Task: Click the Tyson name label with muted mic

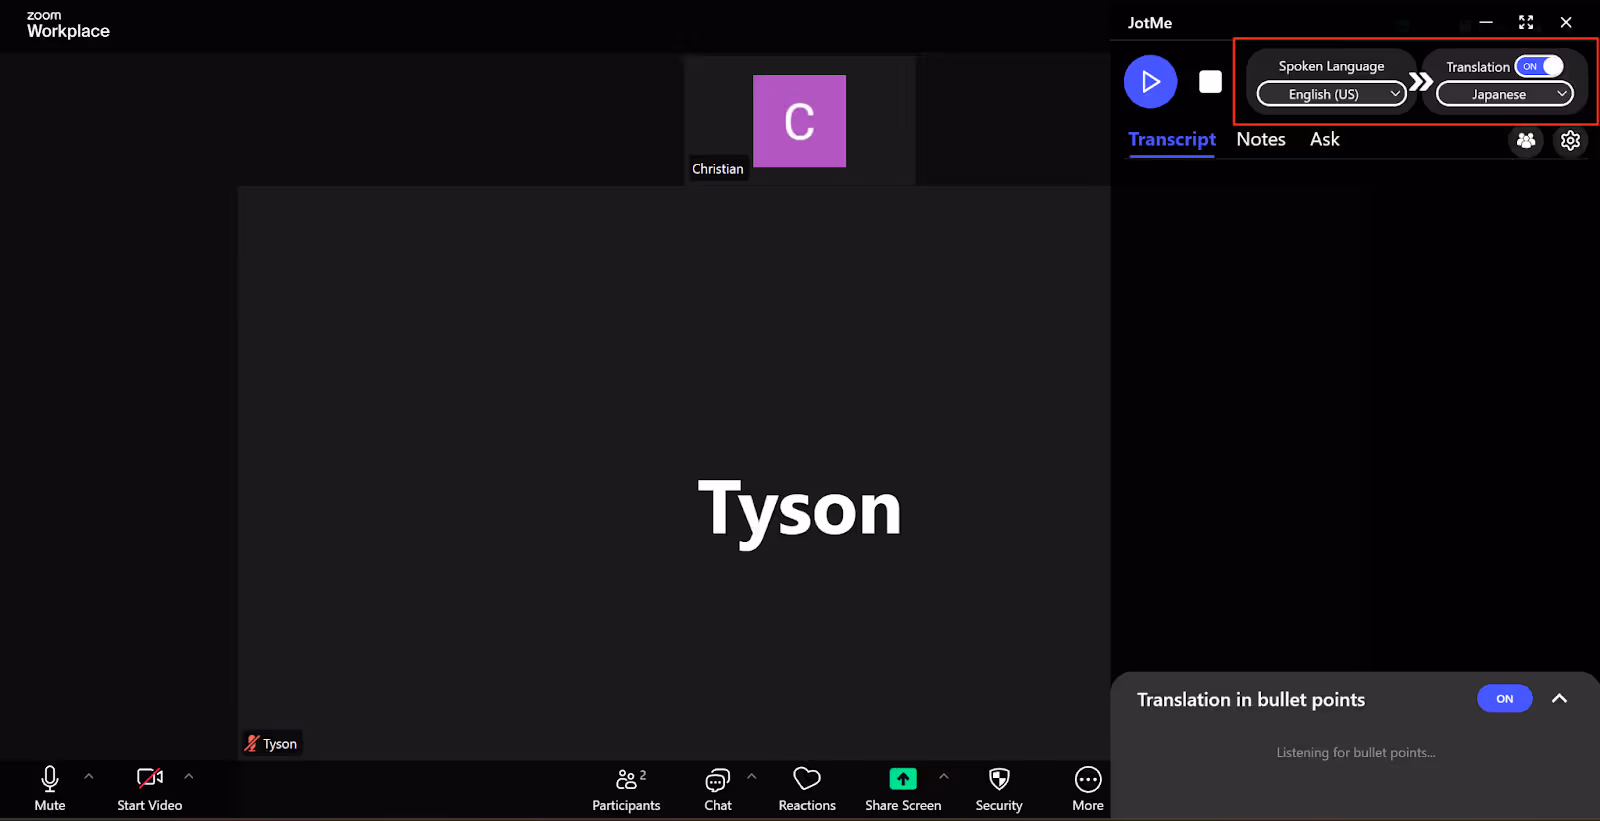Action: coord(272,744)
